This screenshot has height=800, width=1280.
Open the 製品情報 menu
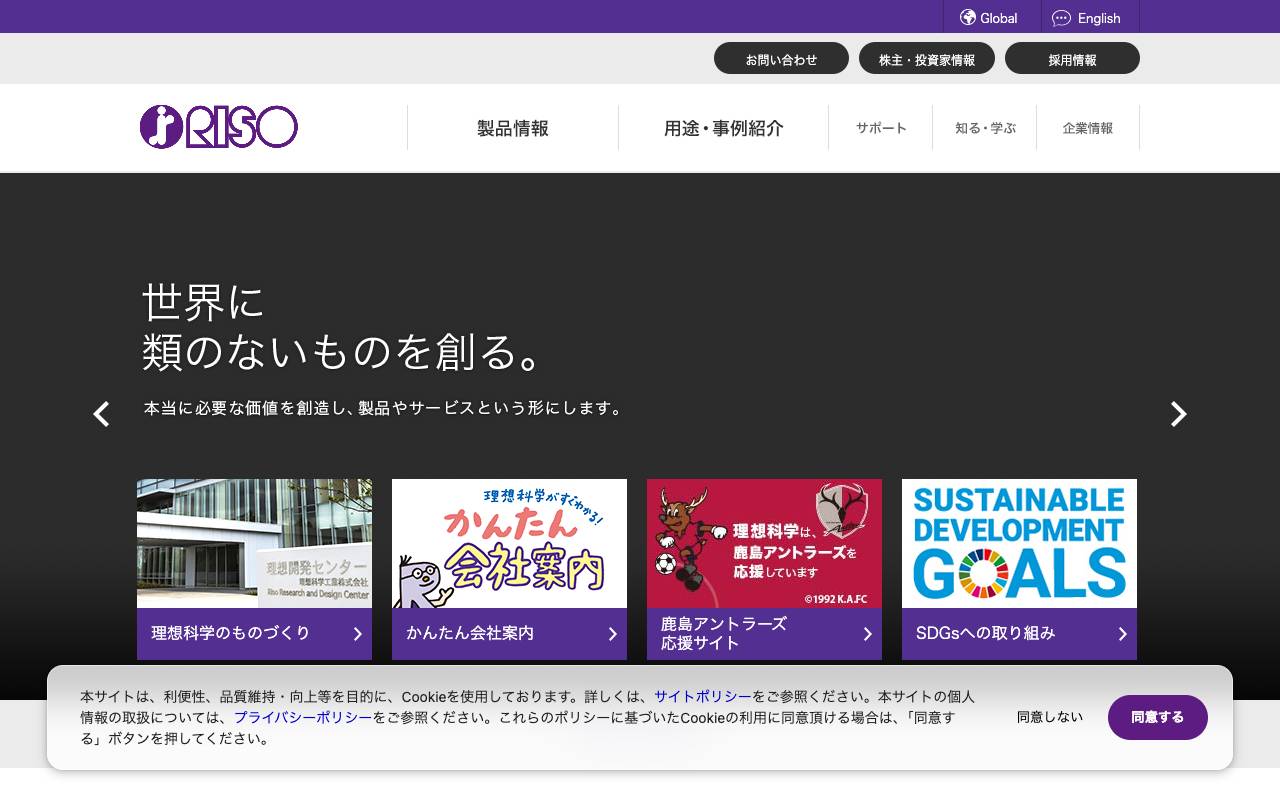tap(512, 128)
